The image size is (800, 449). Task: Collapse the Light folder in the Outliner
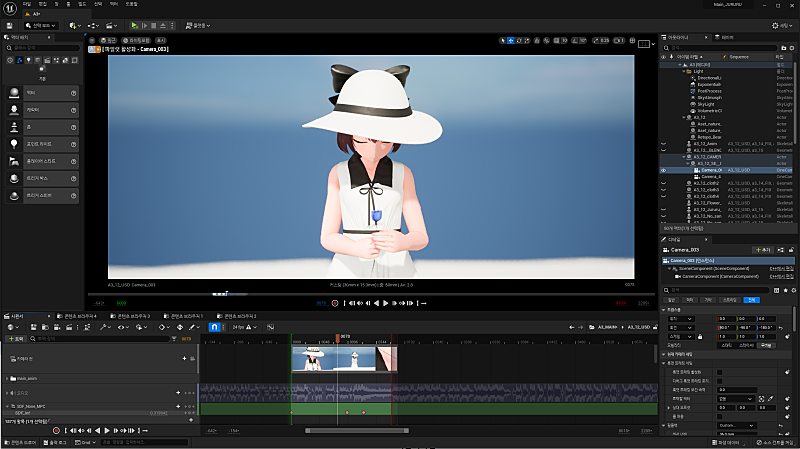point(683,71)
